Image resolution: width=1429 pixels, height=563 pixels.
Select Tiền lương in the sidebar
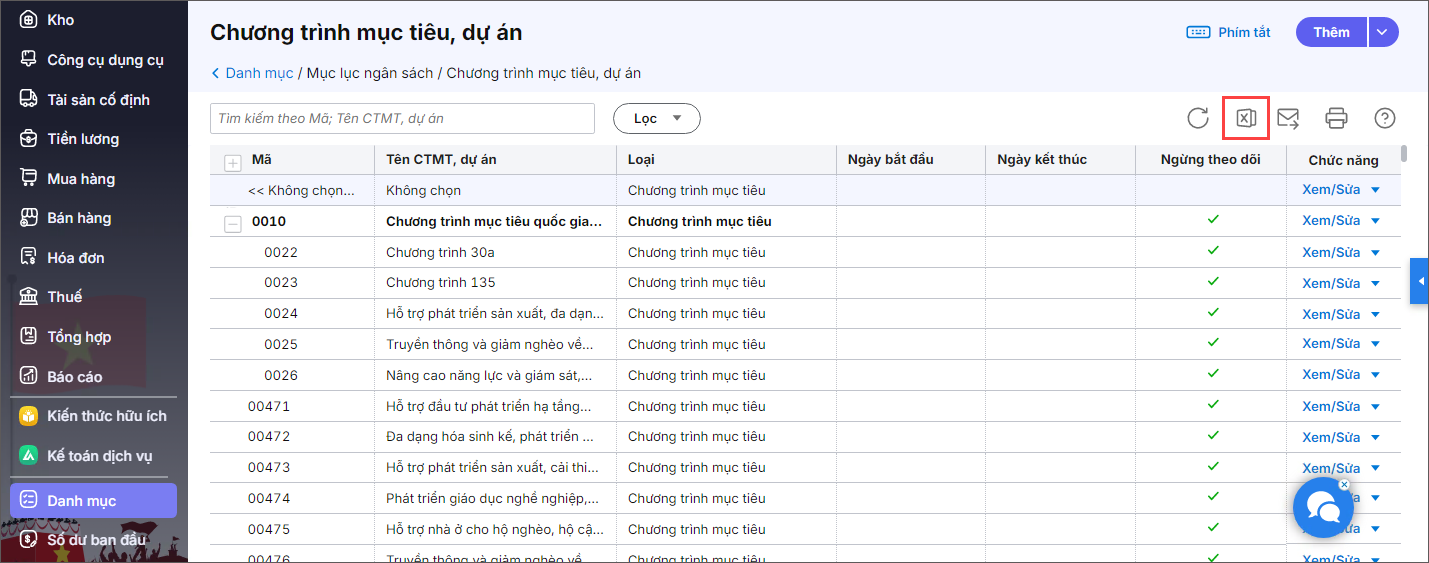pos(83,139)
